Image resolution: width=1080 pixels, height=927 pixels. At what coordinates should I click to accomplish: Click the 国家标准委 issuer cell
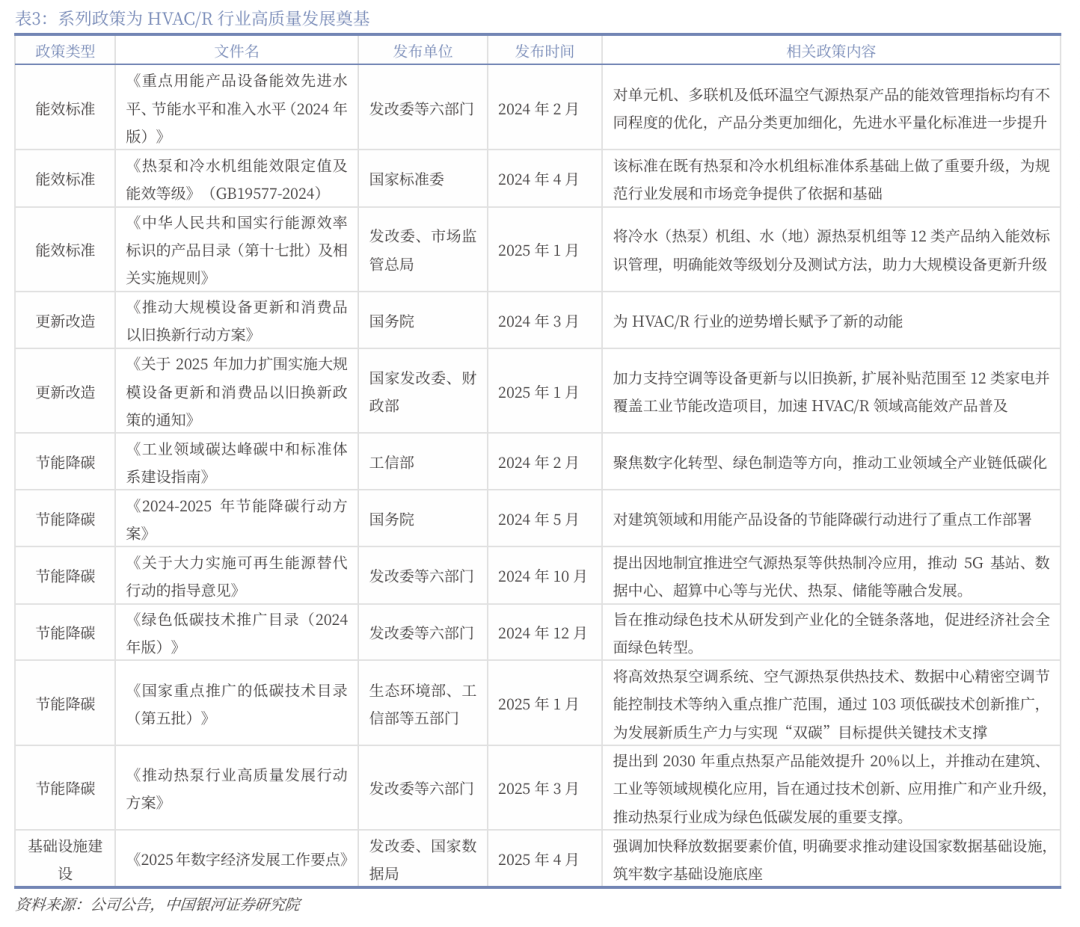[407, 179]
